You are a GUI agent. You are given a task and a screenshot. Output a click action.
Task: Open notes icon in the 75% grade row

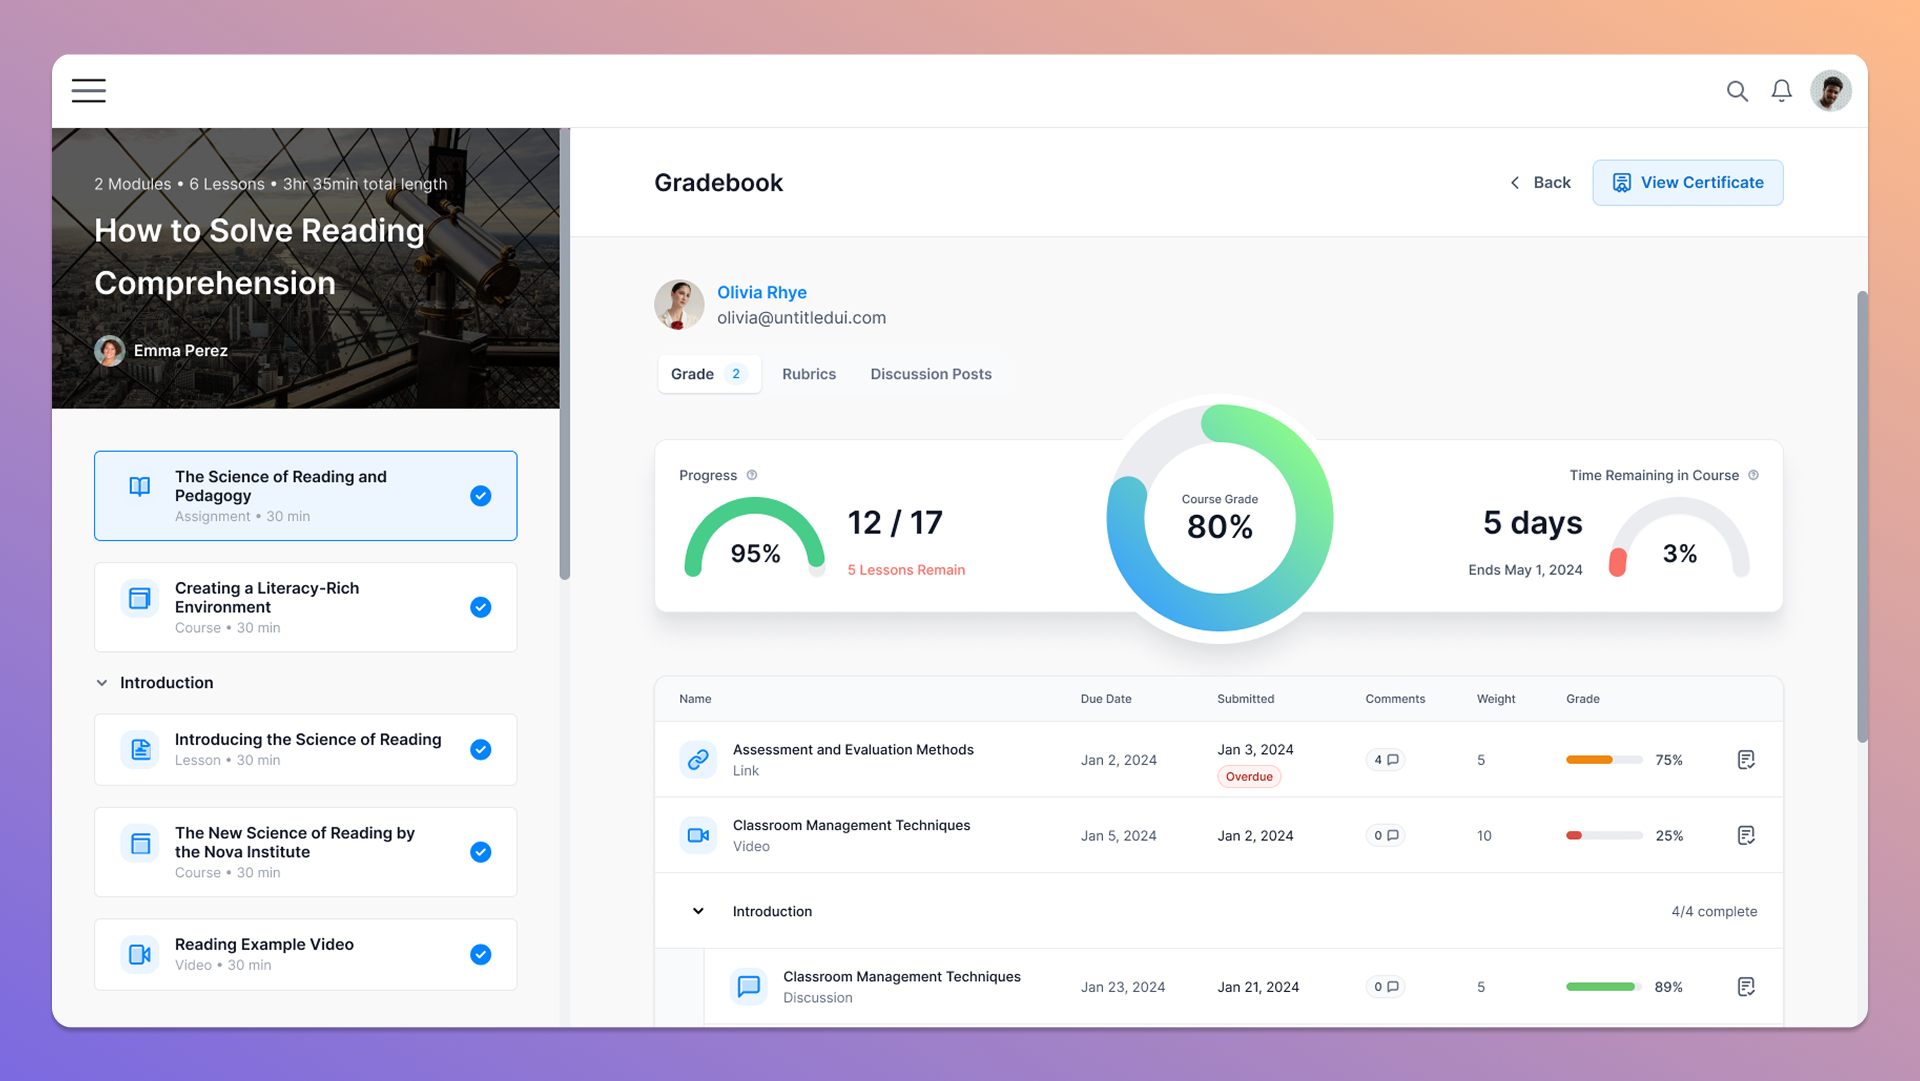coord(1746,760)
